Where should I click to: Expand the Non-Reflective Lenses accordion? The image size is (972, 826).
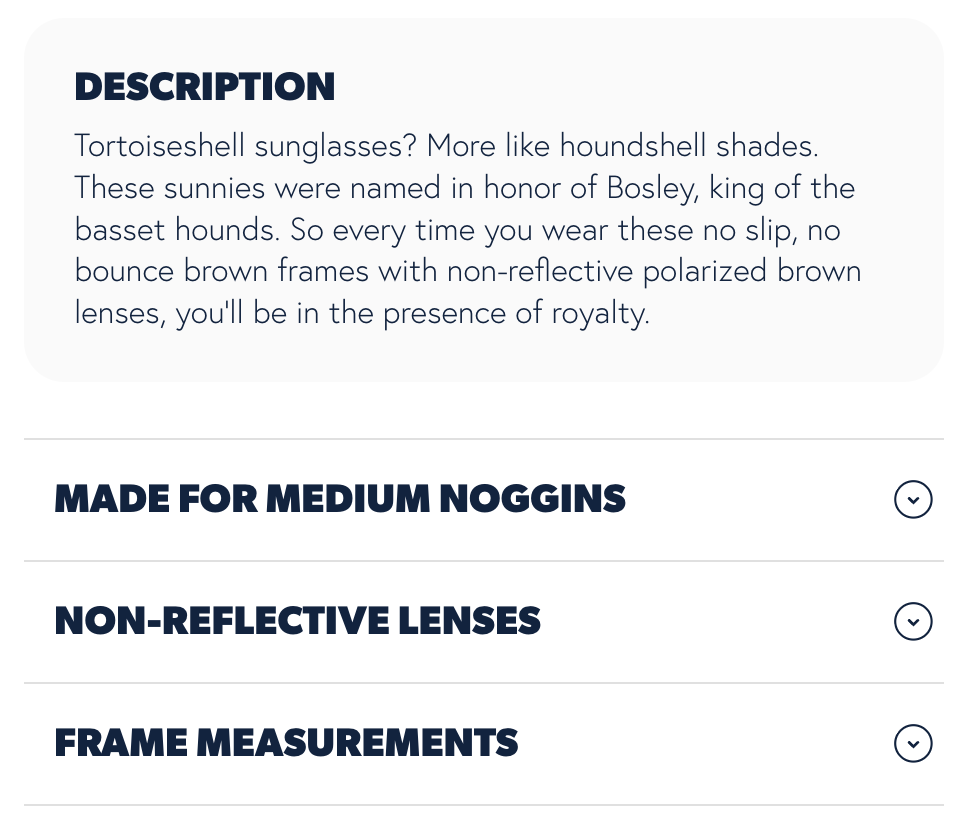pyautogui.click(x=484, y=621)
